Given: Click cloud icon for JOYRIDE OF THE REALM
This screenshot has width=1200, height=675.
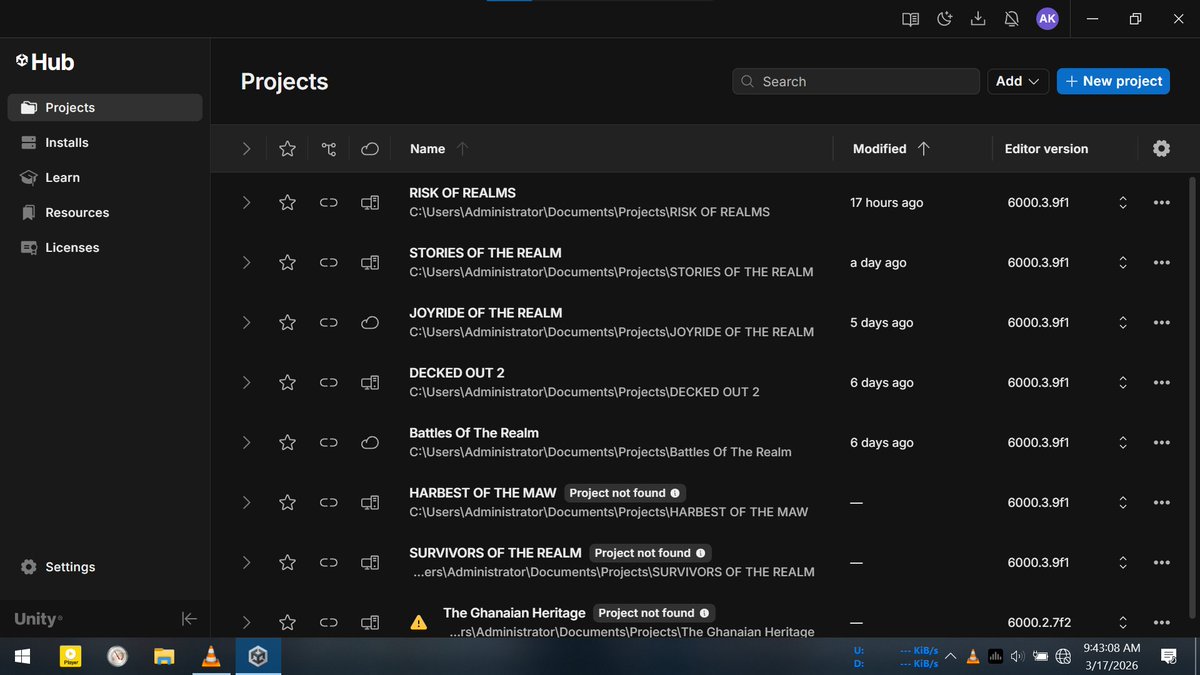Looking at the screenshot, I should pos(370,322).
